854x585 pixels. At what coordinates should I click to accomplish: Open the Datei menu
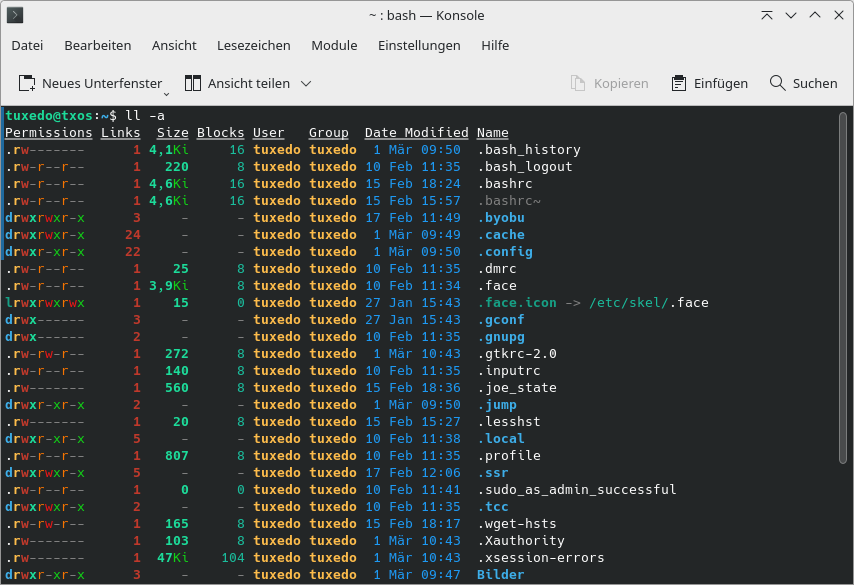[x=27, y=46]
